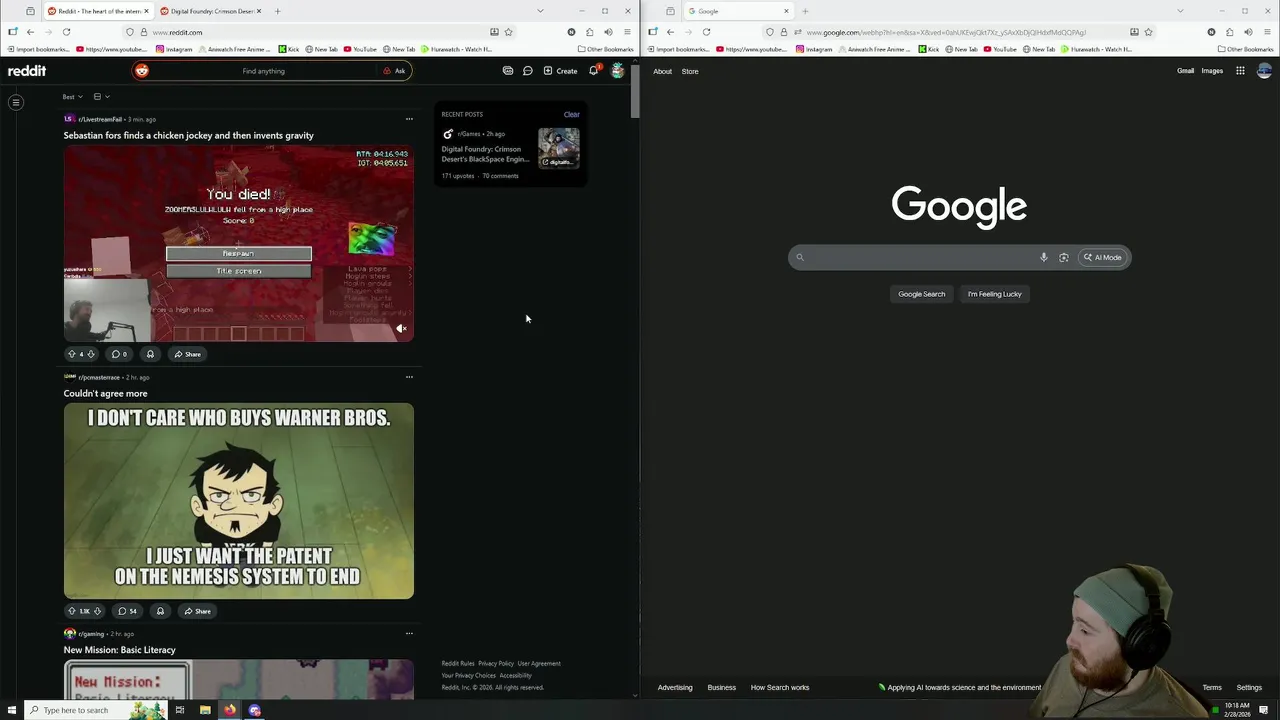Open options menu for LivestreamFail post
Viewport: 1280px width, 720px height.
409,119
